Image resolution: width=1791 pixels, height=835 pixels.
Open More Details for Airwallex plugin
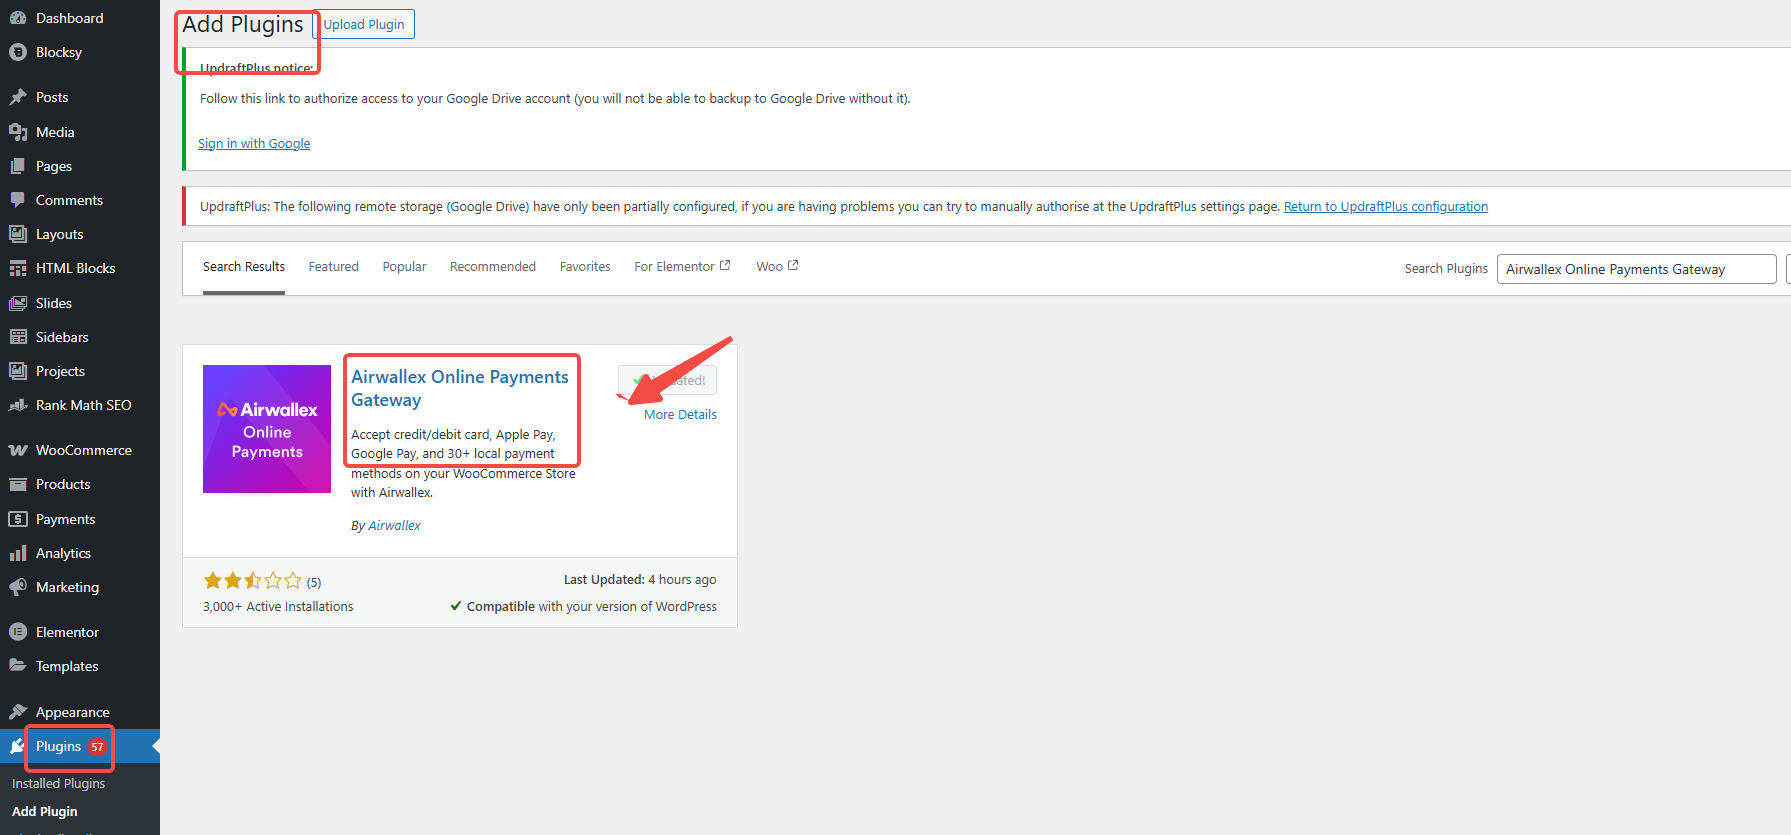(680, 415)
